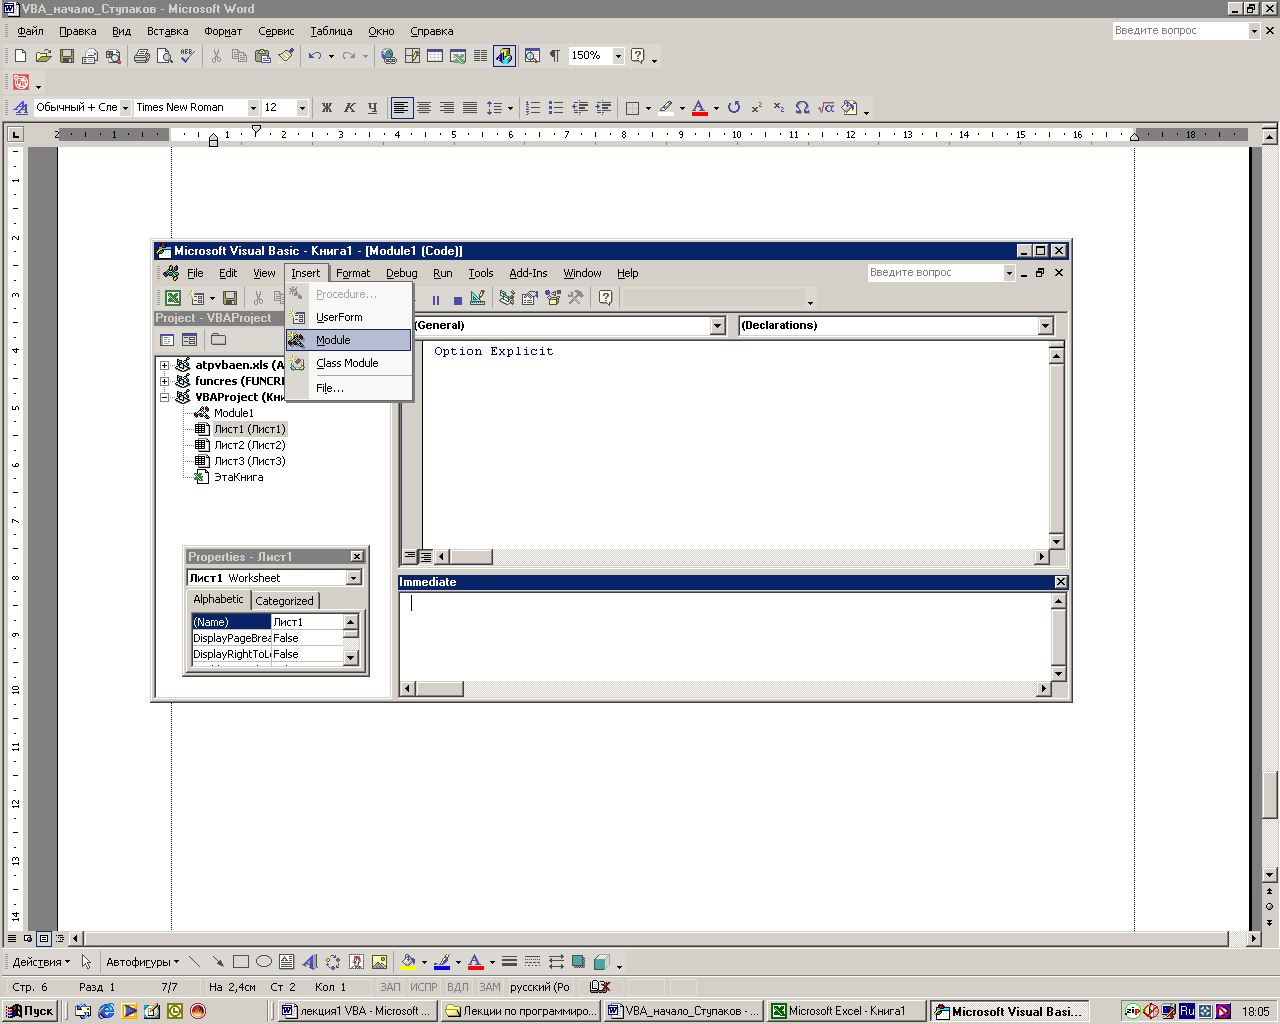Open the font name Times New Roman dropdown
This screenshot has height=1024, width=1280.
(254, 108)
